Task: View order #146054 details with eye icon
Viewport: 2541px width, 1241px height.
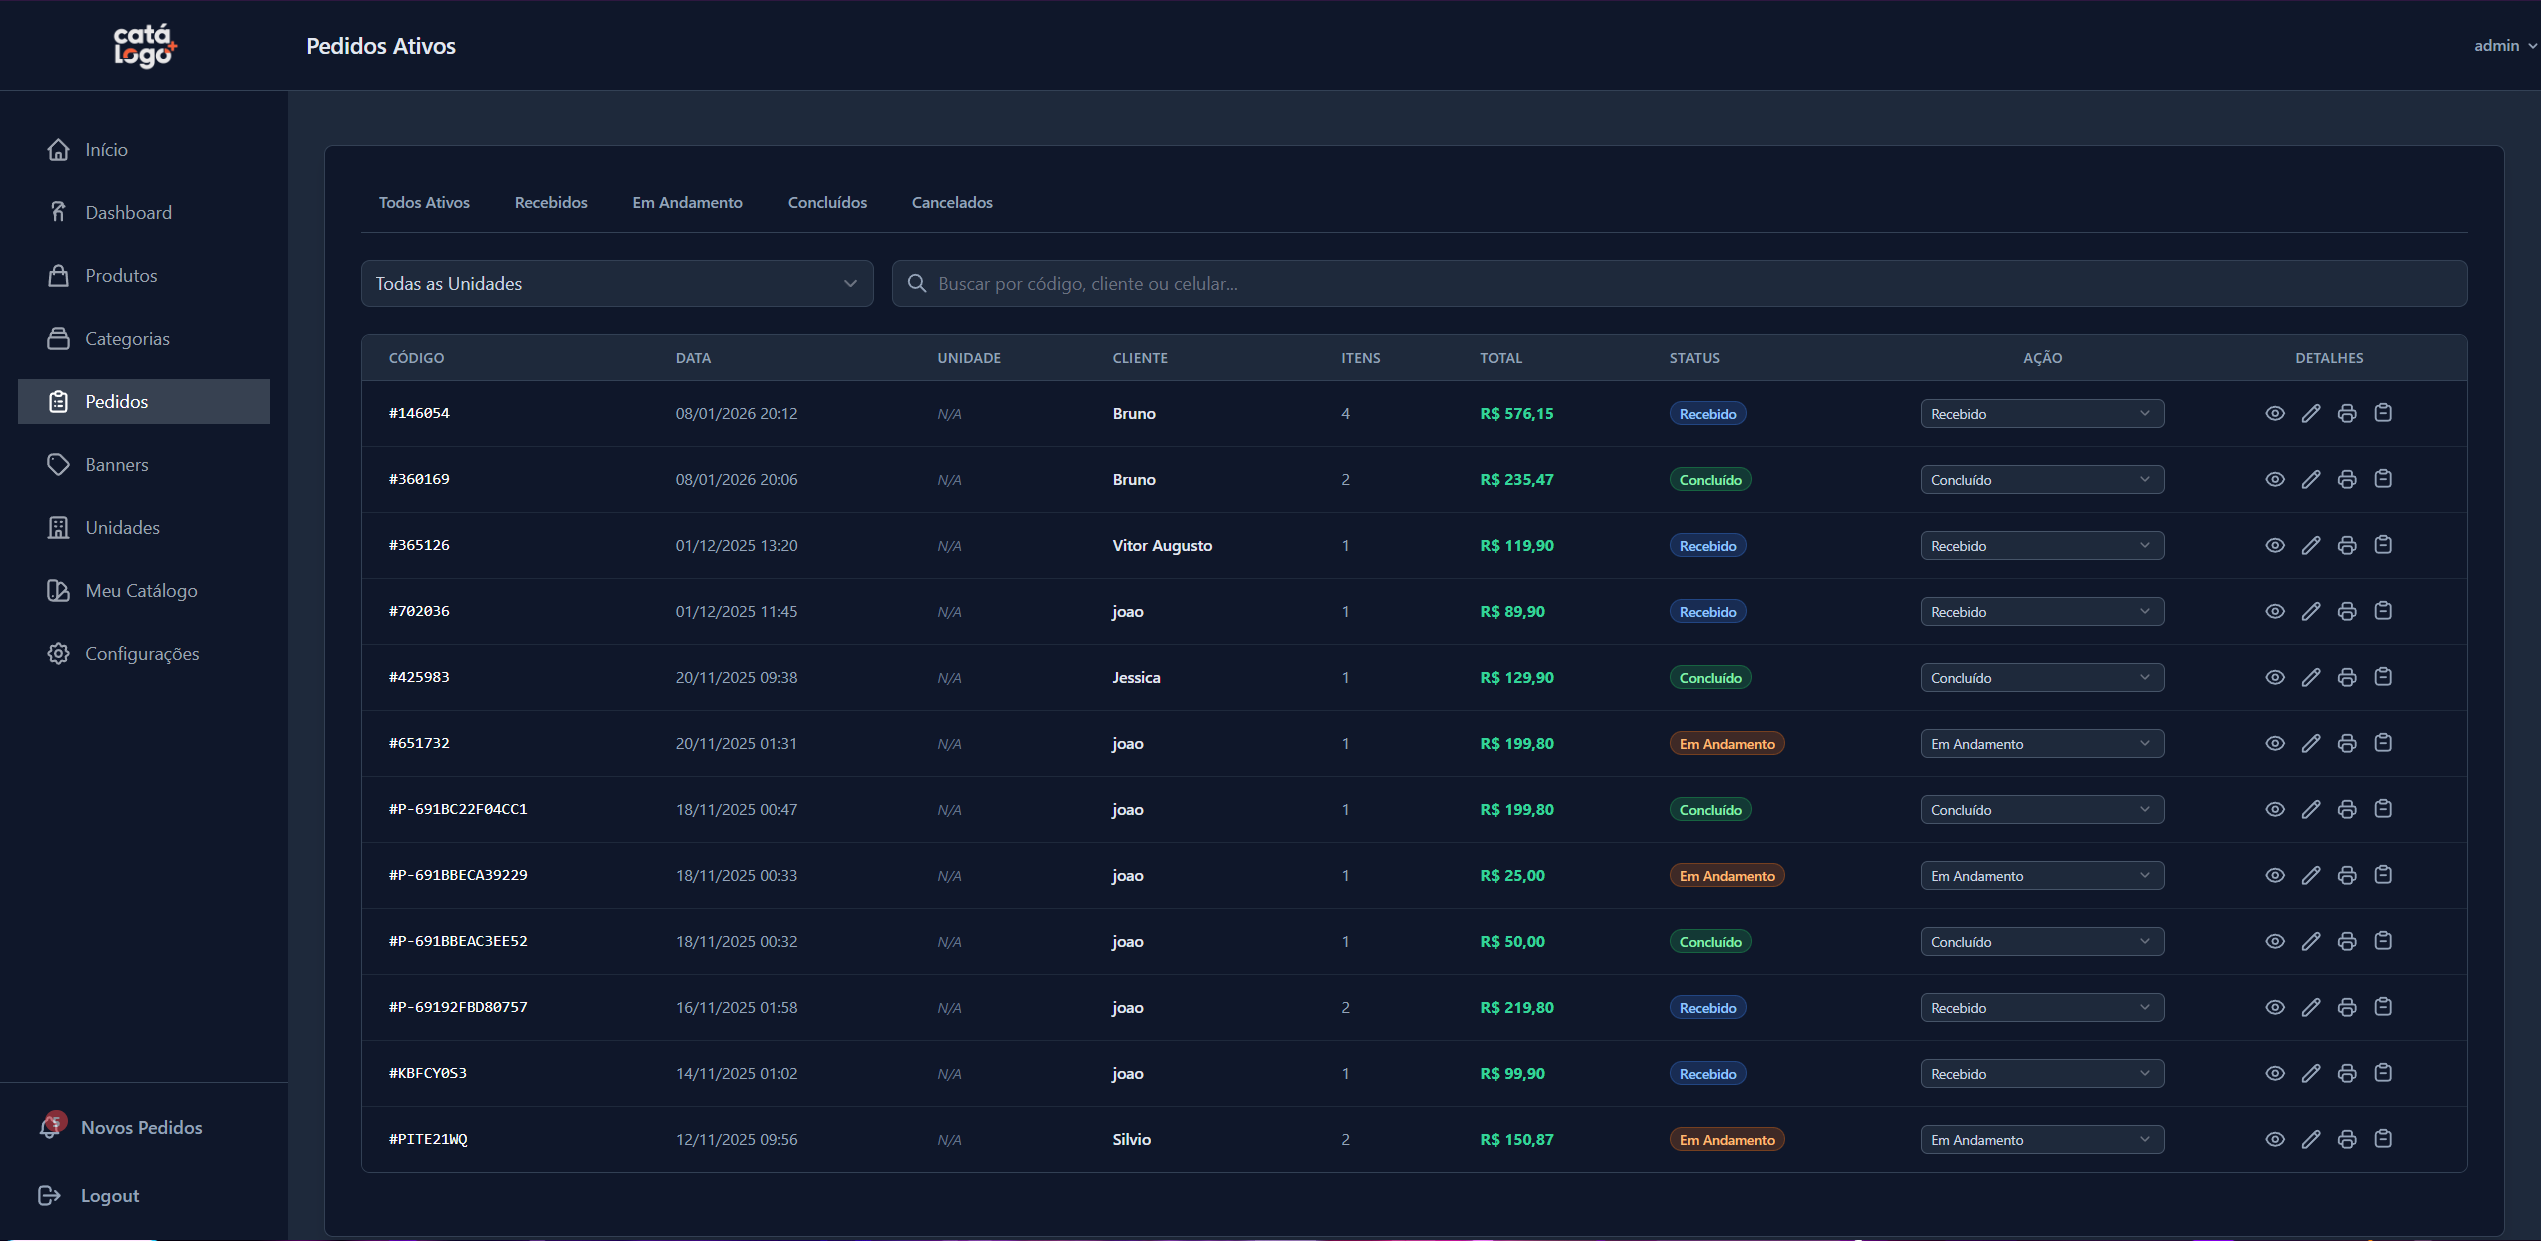Action: [2274, 414]
